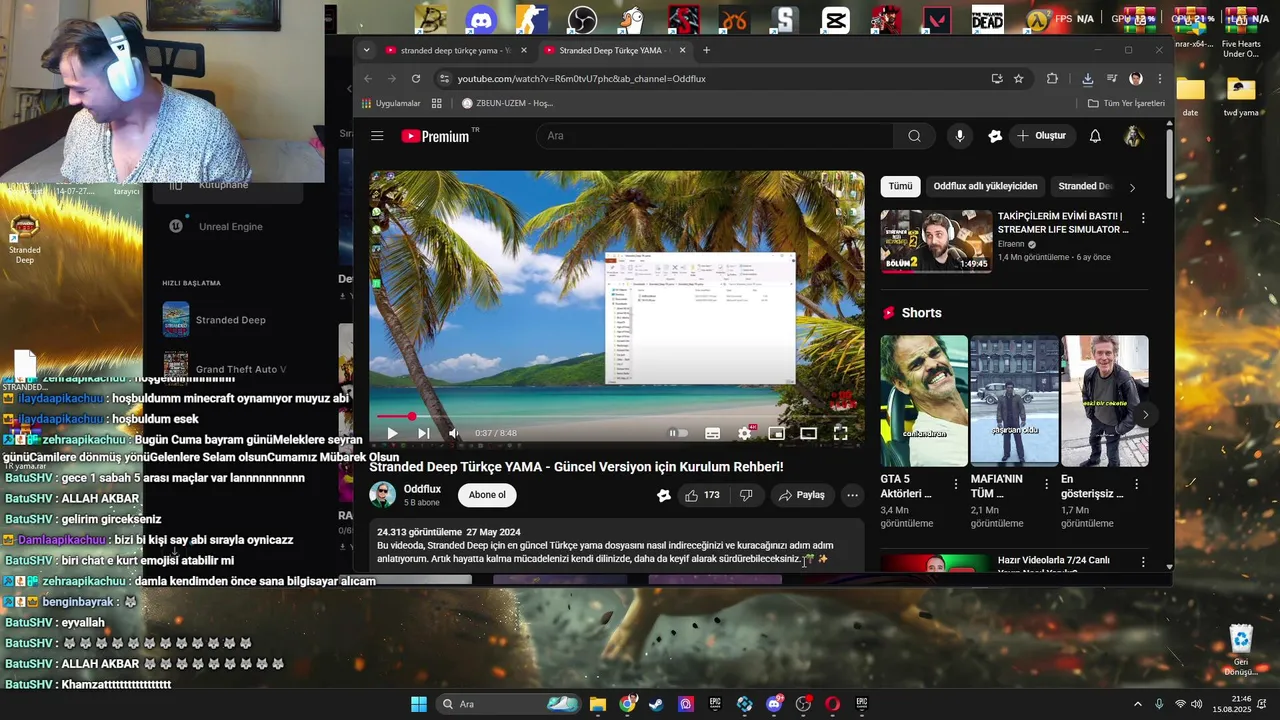The image size is (1280, 720).
Task: Launch the Valorant desktop shortcut
Action: 937,19
